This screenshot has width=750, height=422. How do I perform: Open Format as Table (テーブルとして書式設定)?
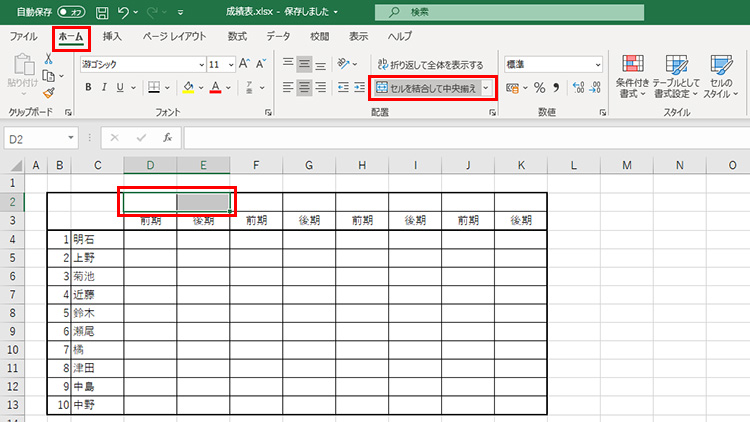click(x=679, y=74)
